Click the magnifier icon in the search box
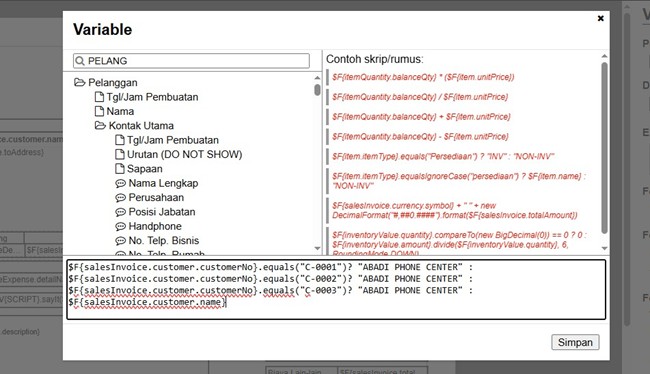This screenshot has height=374, width=650. (x=80, y=61)
